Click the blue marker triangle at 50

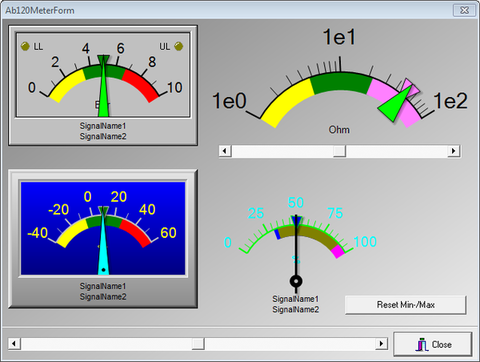point(296,220)
